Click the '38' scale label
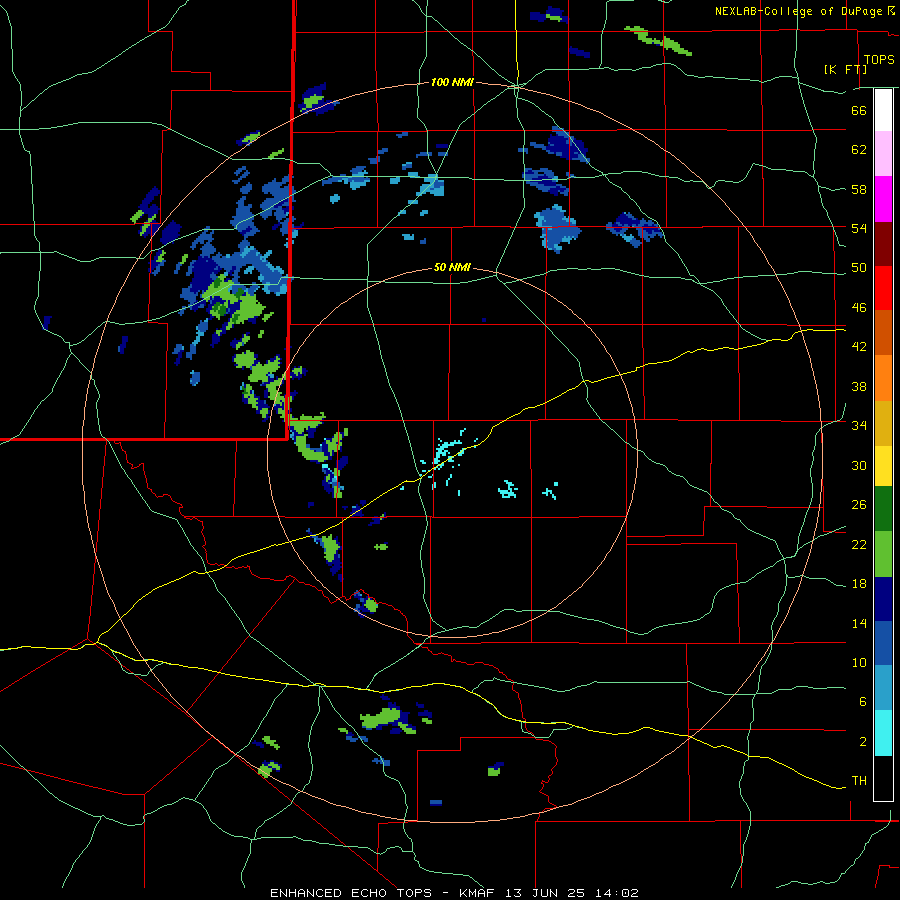This screenshot has height=900, width=900. click(859, 386)
